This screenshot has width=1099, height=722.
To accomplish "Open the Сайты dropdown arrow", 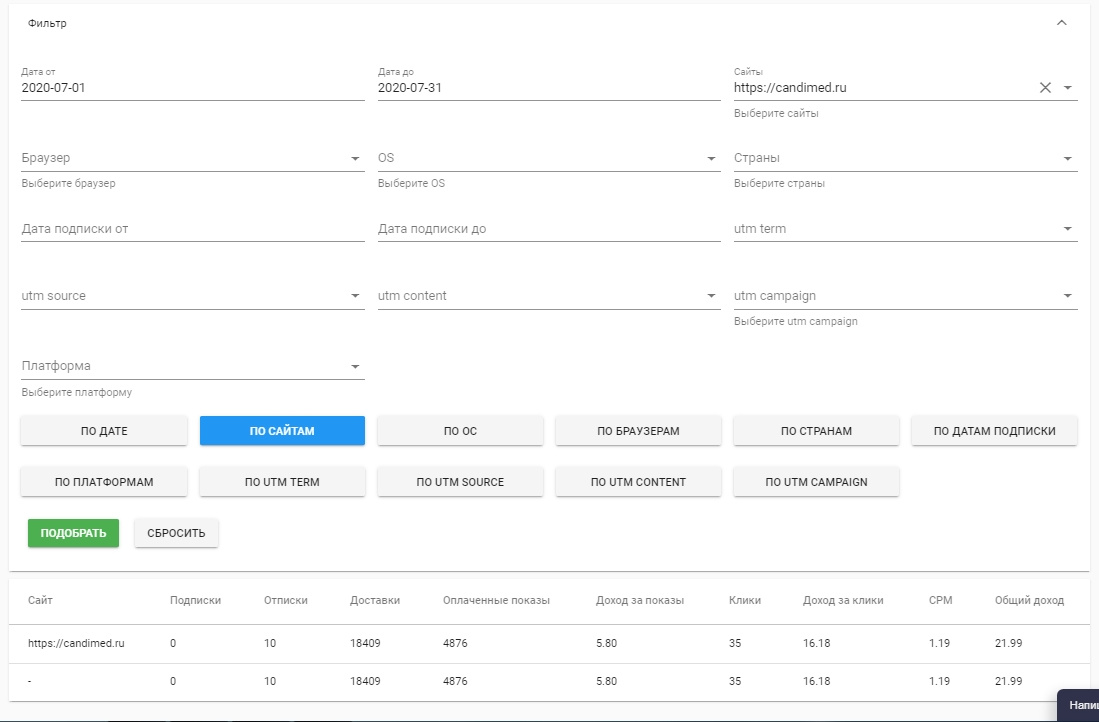I will click(1068, 88).
